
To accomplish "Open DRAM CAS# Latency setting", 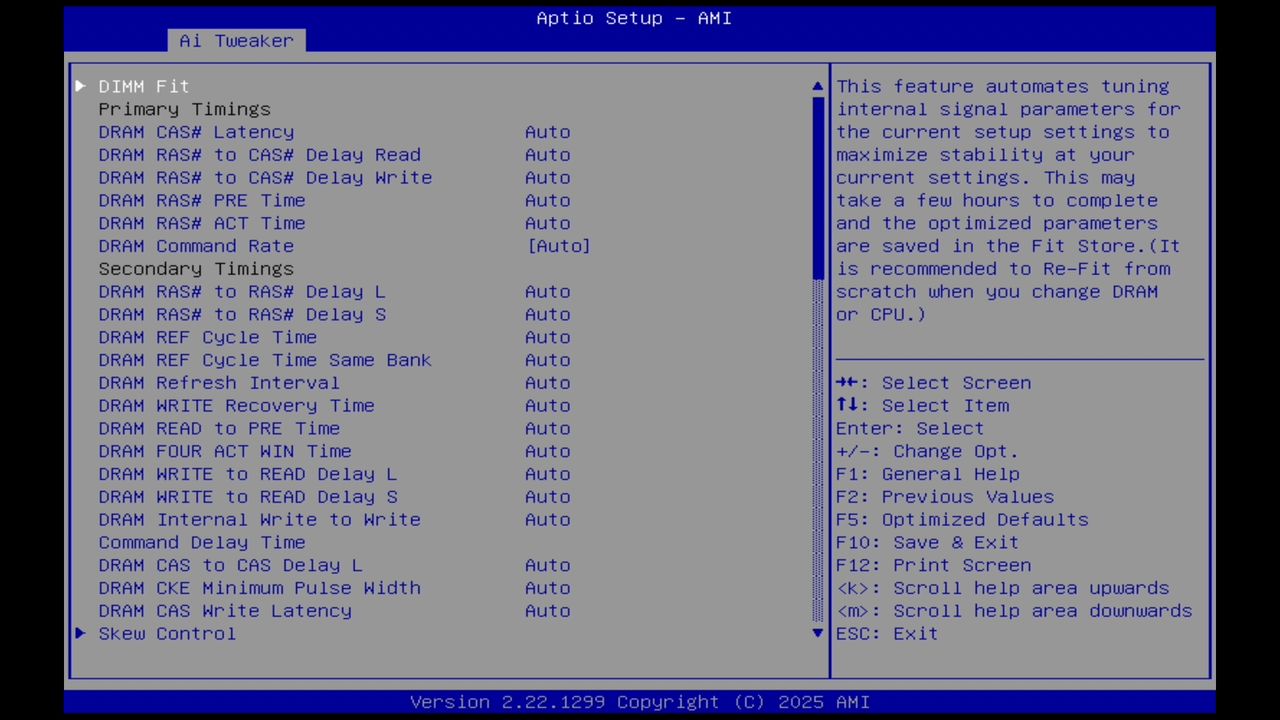I will (x=300, y=131).
